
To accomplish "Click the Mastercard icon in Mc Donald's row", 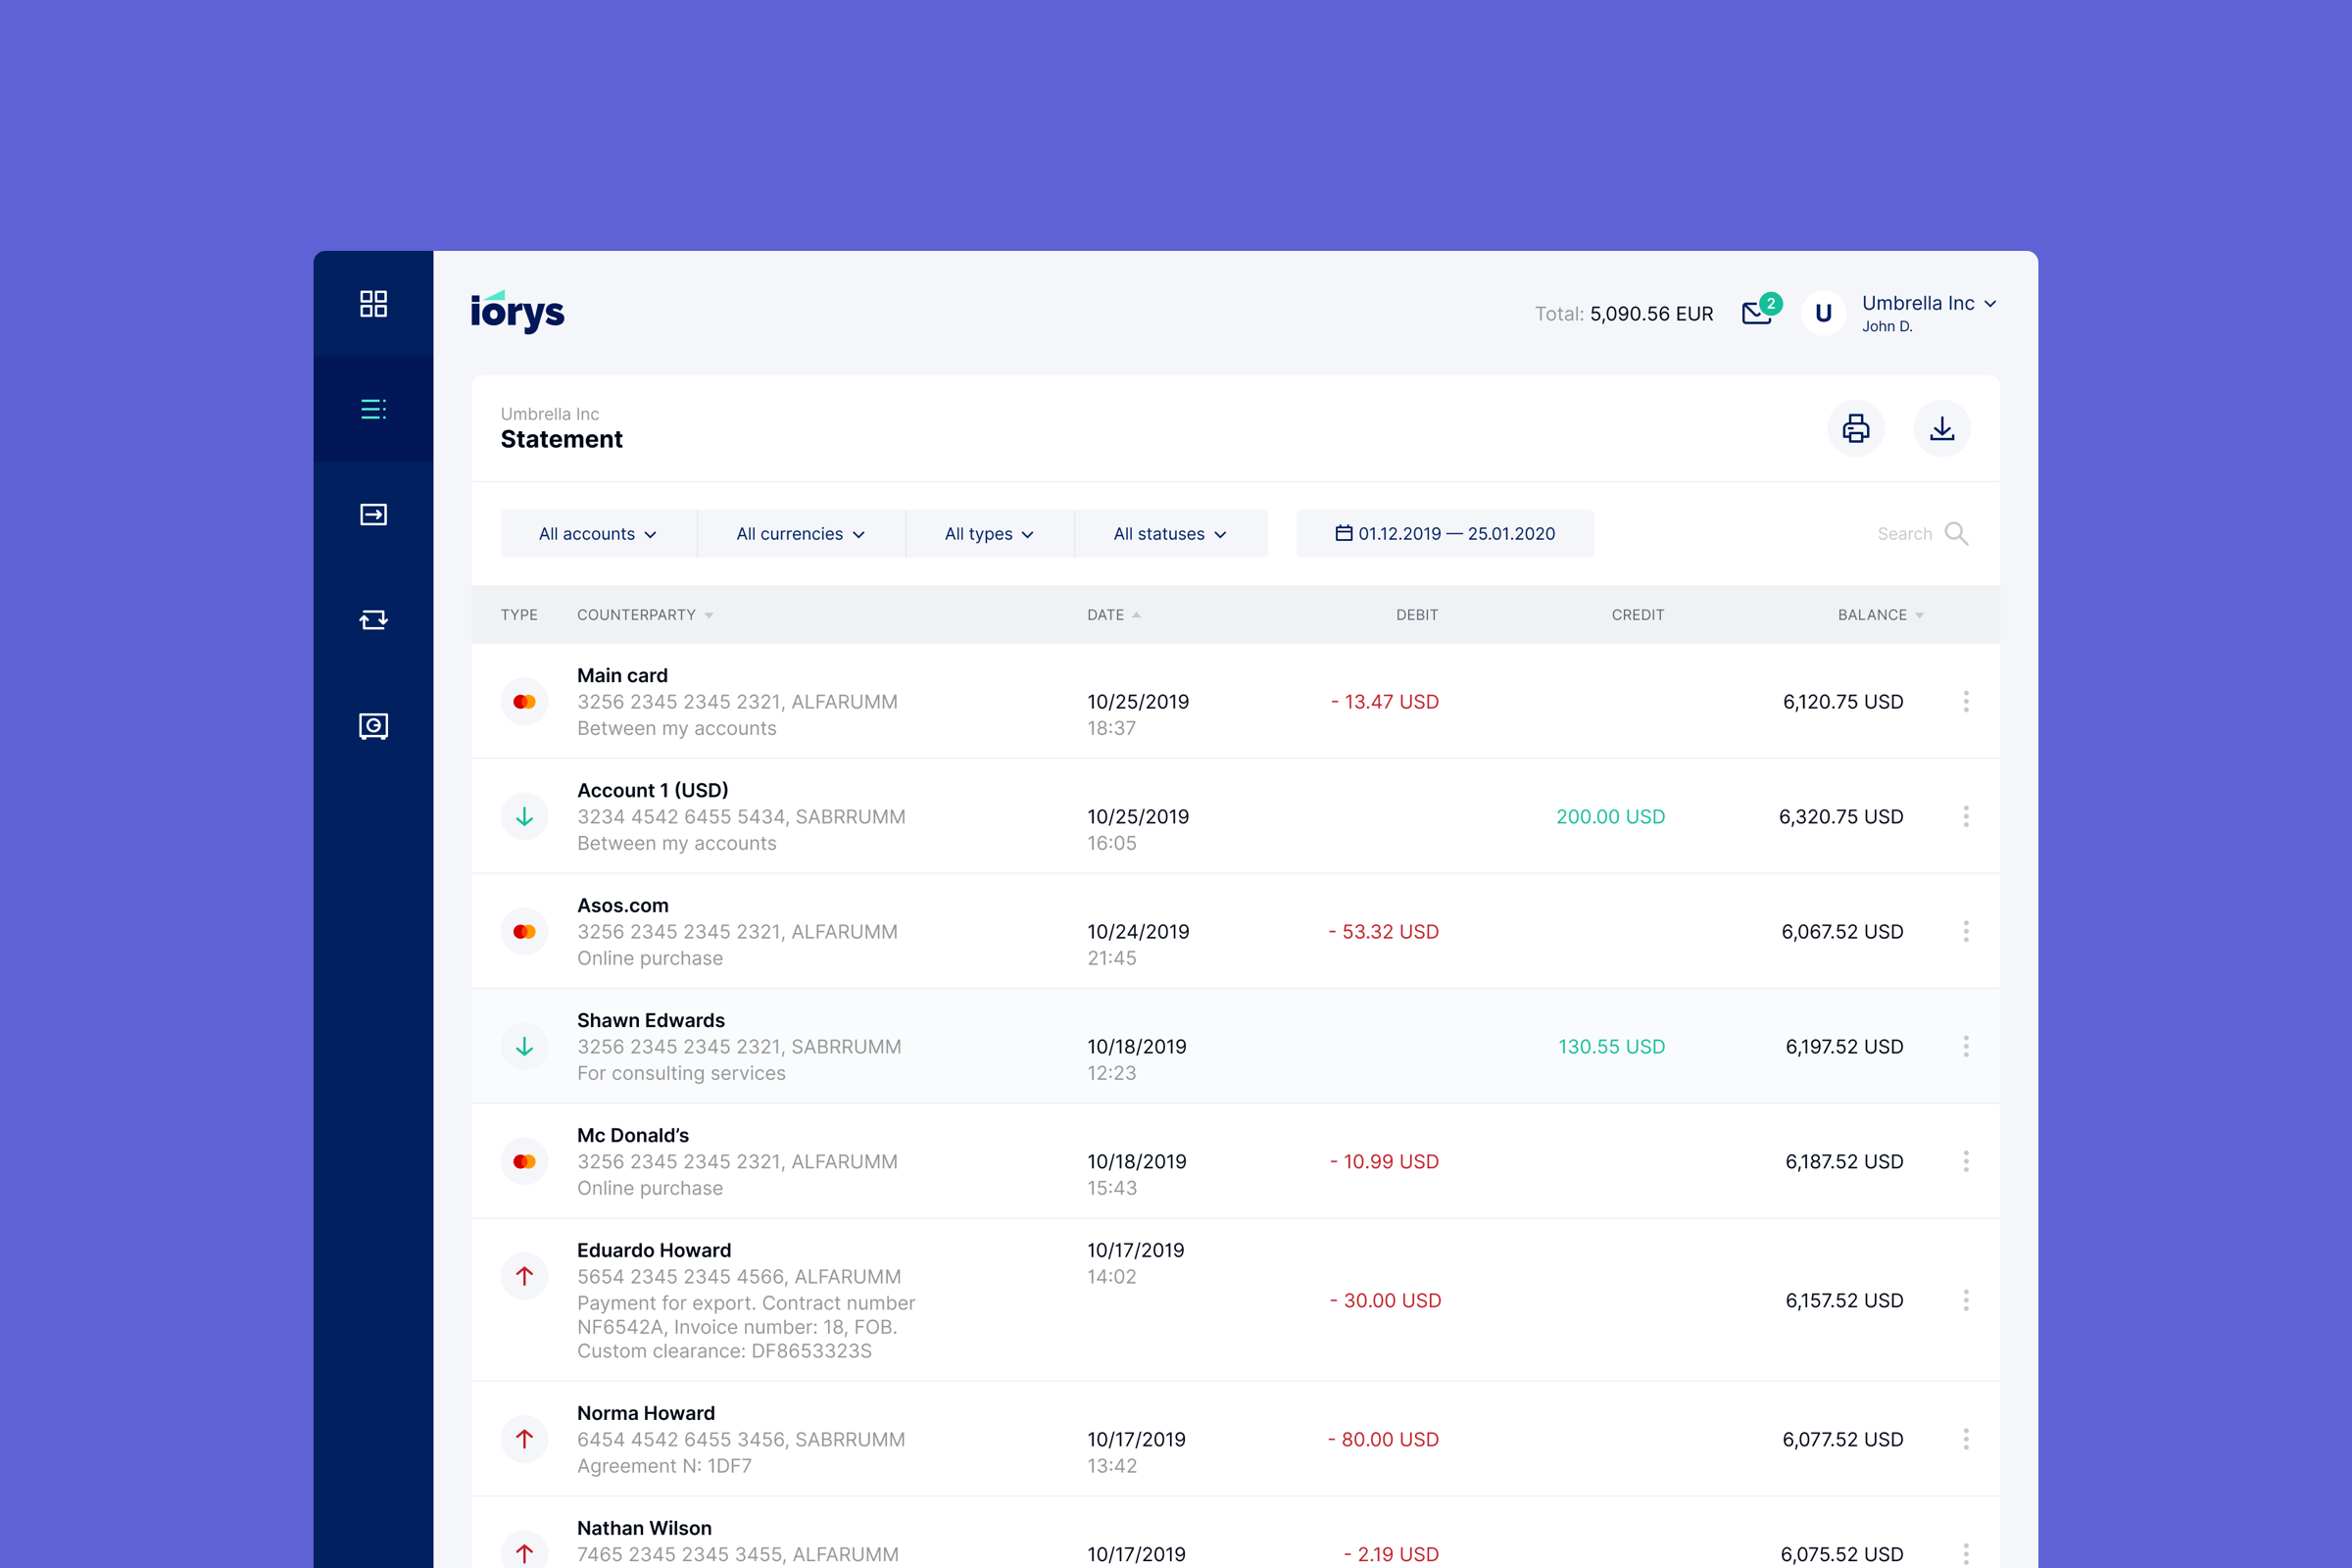I will [524, 1161].
